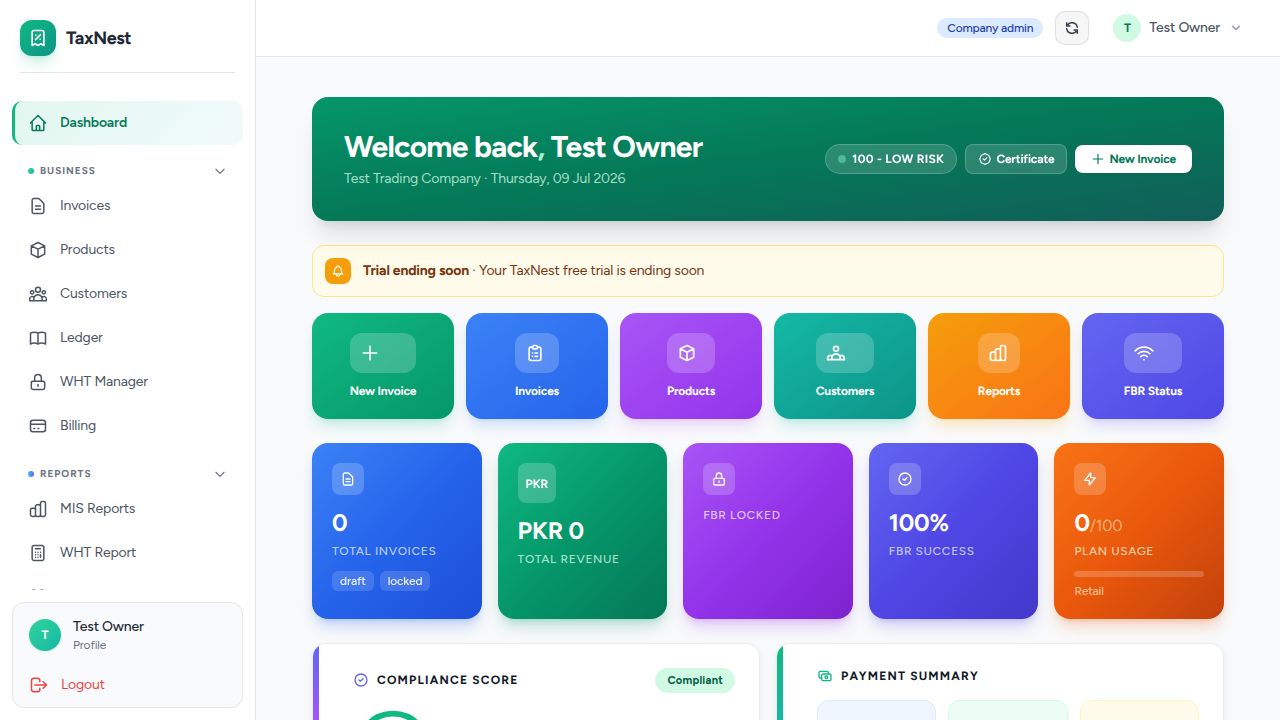Click the Ledger book icon in sidebar
This screenshot has height=720, width=1280.
coord(38,338)
